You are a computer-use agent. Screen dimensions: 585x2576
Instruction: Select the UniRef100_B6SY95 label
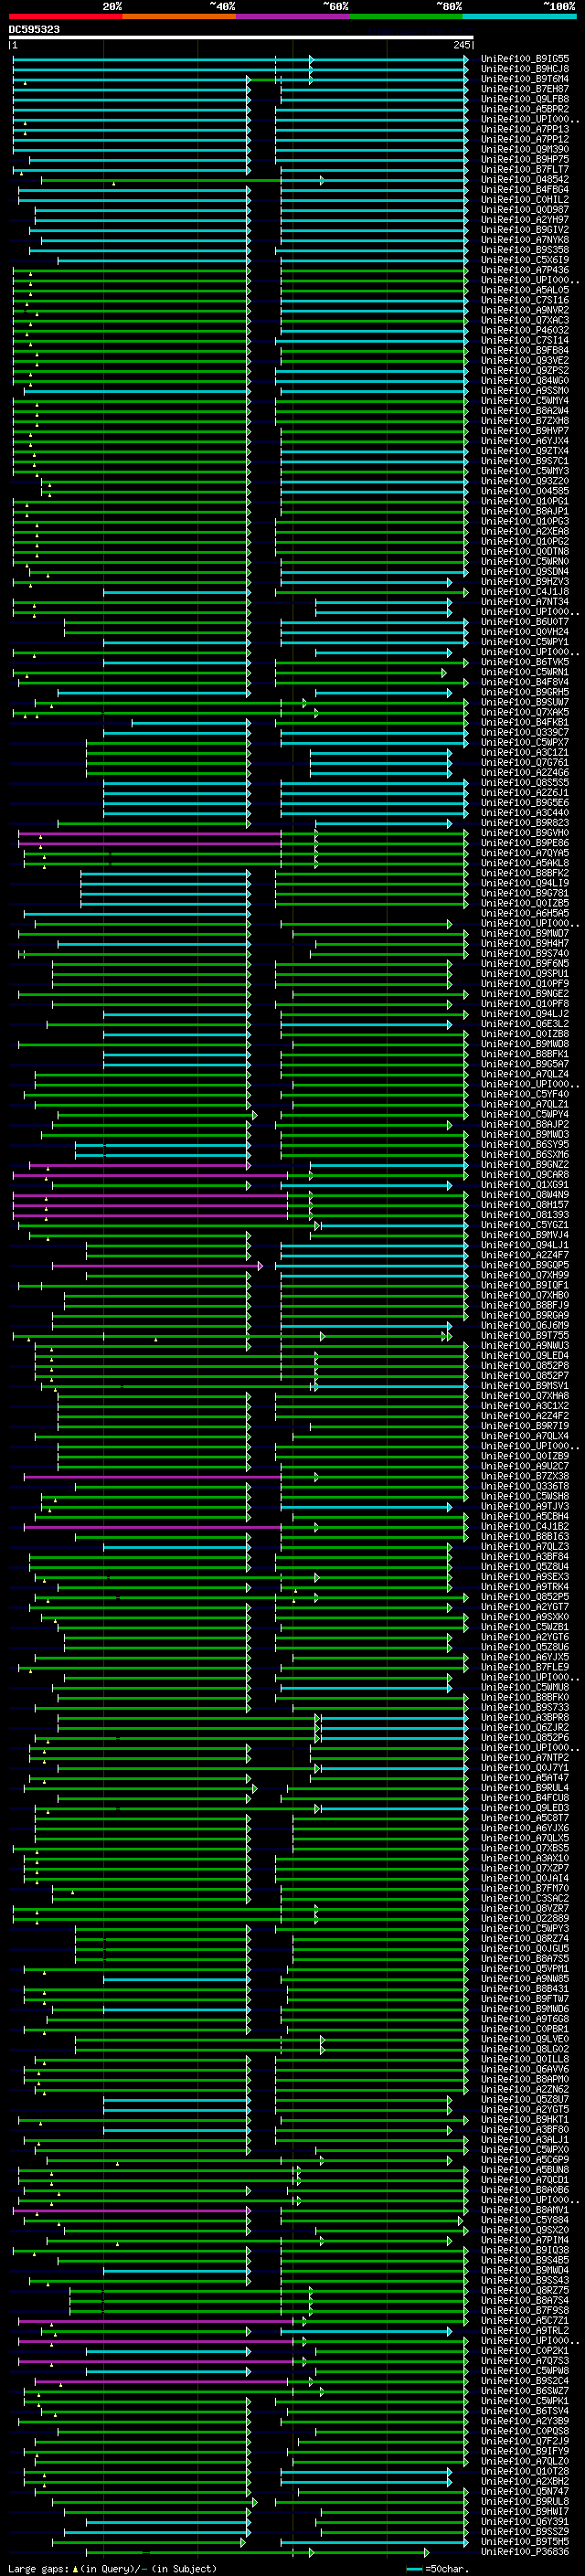(525, 1144)
